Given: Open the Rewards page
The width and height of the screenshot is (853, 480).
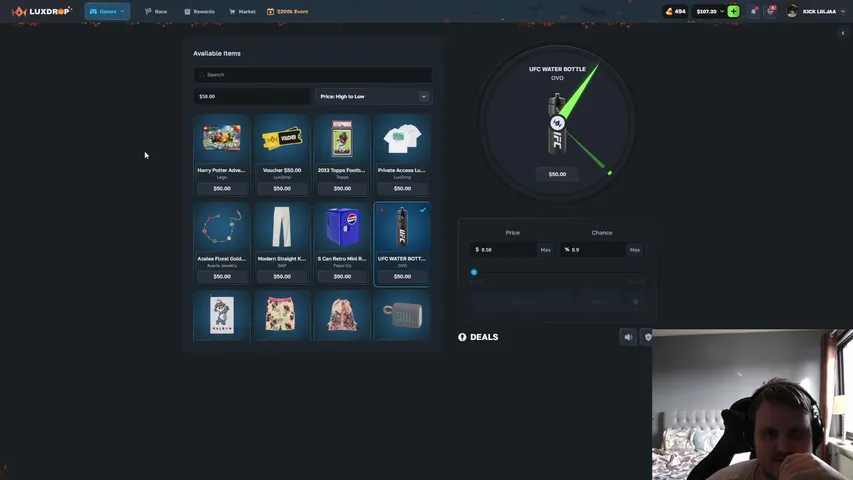Looking at the screenshot, I should (x=200, y=11).
